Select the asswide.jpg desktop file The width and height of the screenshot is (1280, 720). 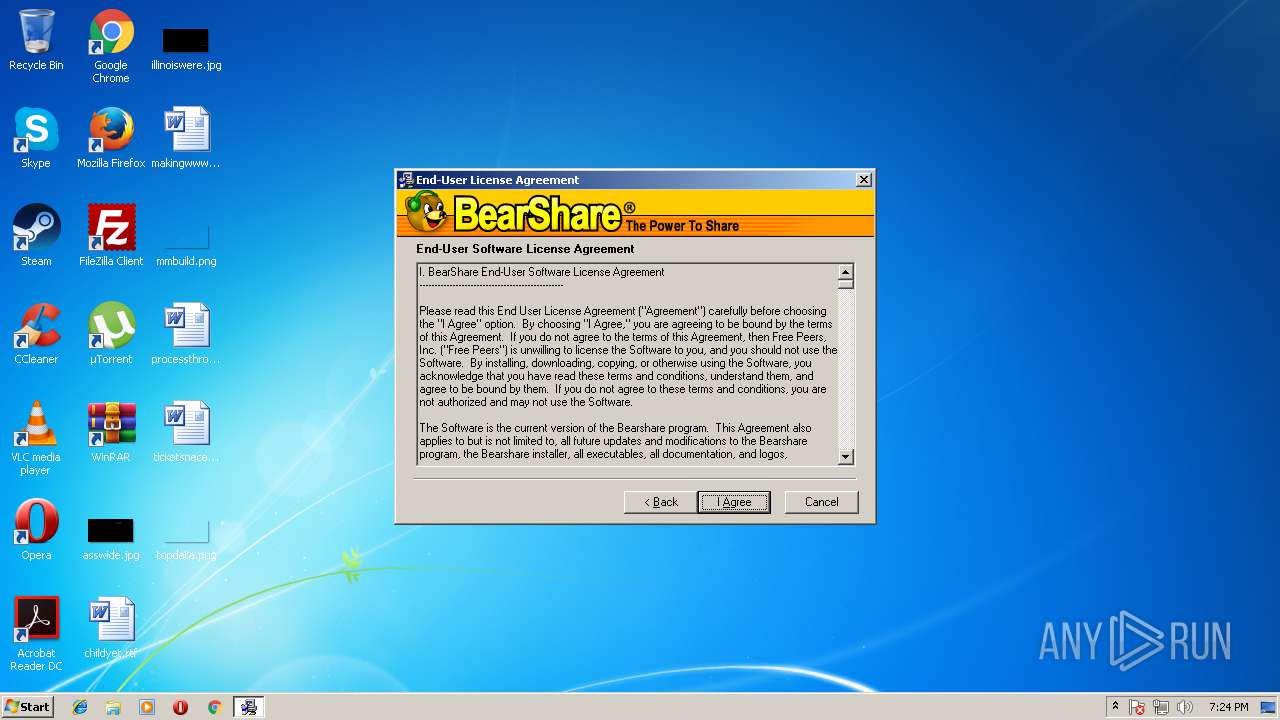point(111,540)
